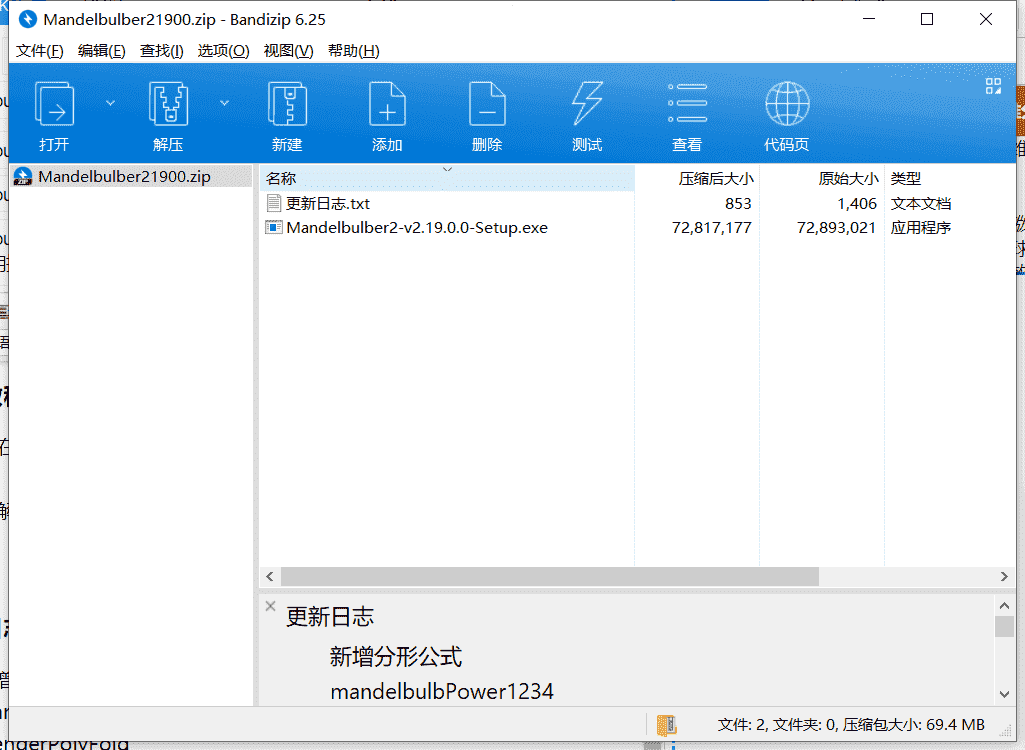Click the Code page (代码页) globe icon
This screenshot has height=750, width=1025.
click(x=787, y=103)
